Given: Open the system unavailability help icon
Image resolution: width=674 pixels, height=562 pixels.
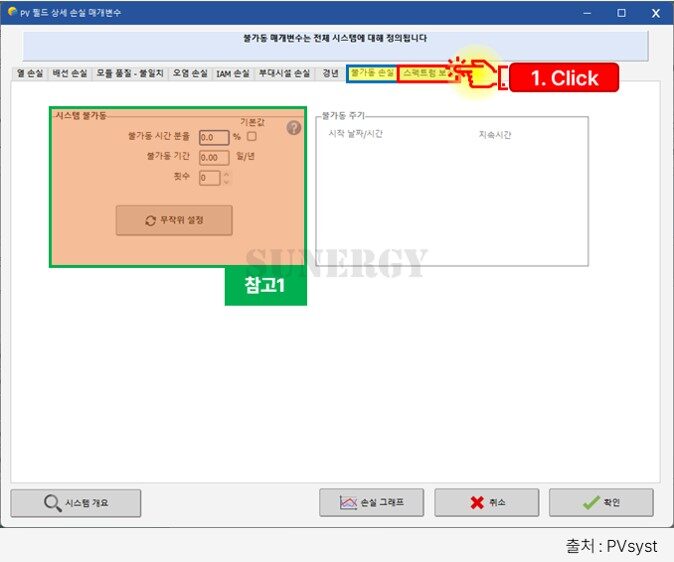Looking at the screenshot, I should [x=294, y=128].
